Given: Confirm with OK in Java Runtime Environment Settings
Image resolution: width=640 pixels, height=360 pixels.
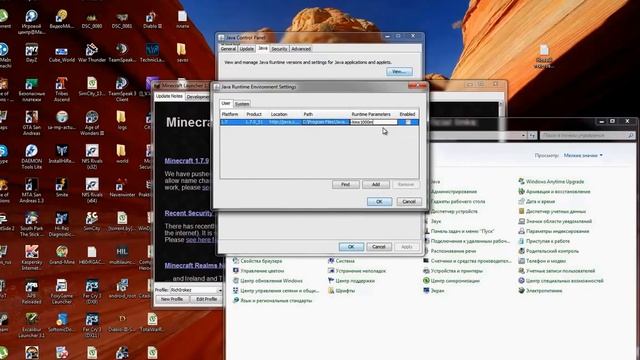Looking at the screenshot, I should point(379,202).
